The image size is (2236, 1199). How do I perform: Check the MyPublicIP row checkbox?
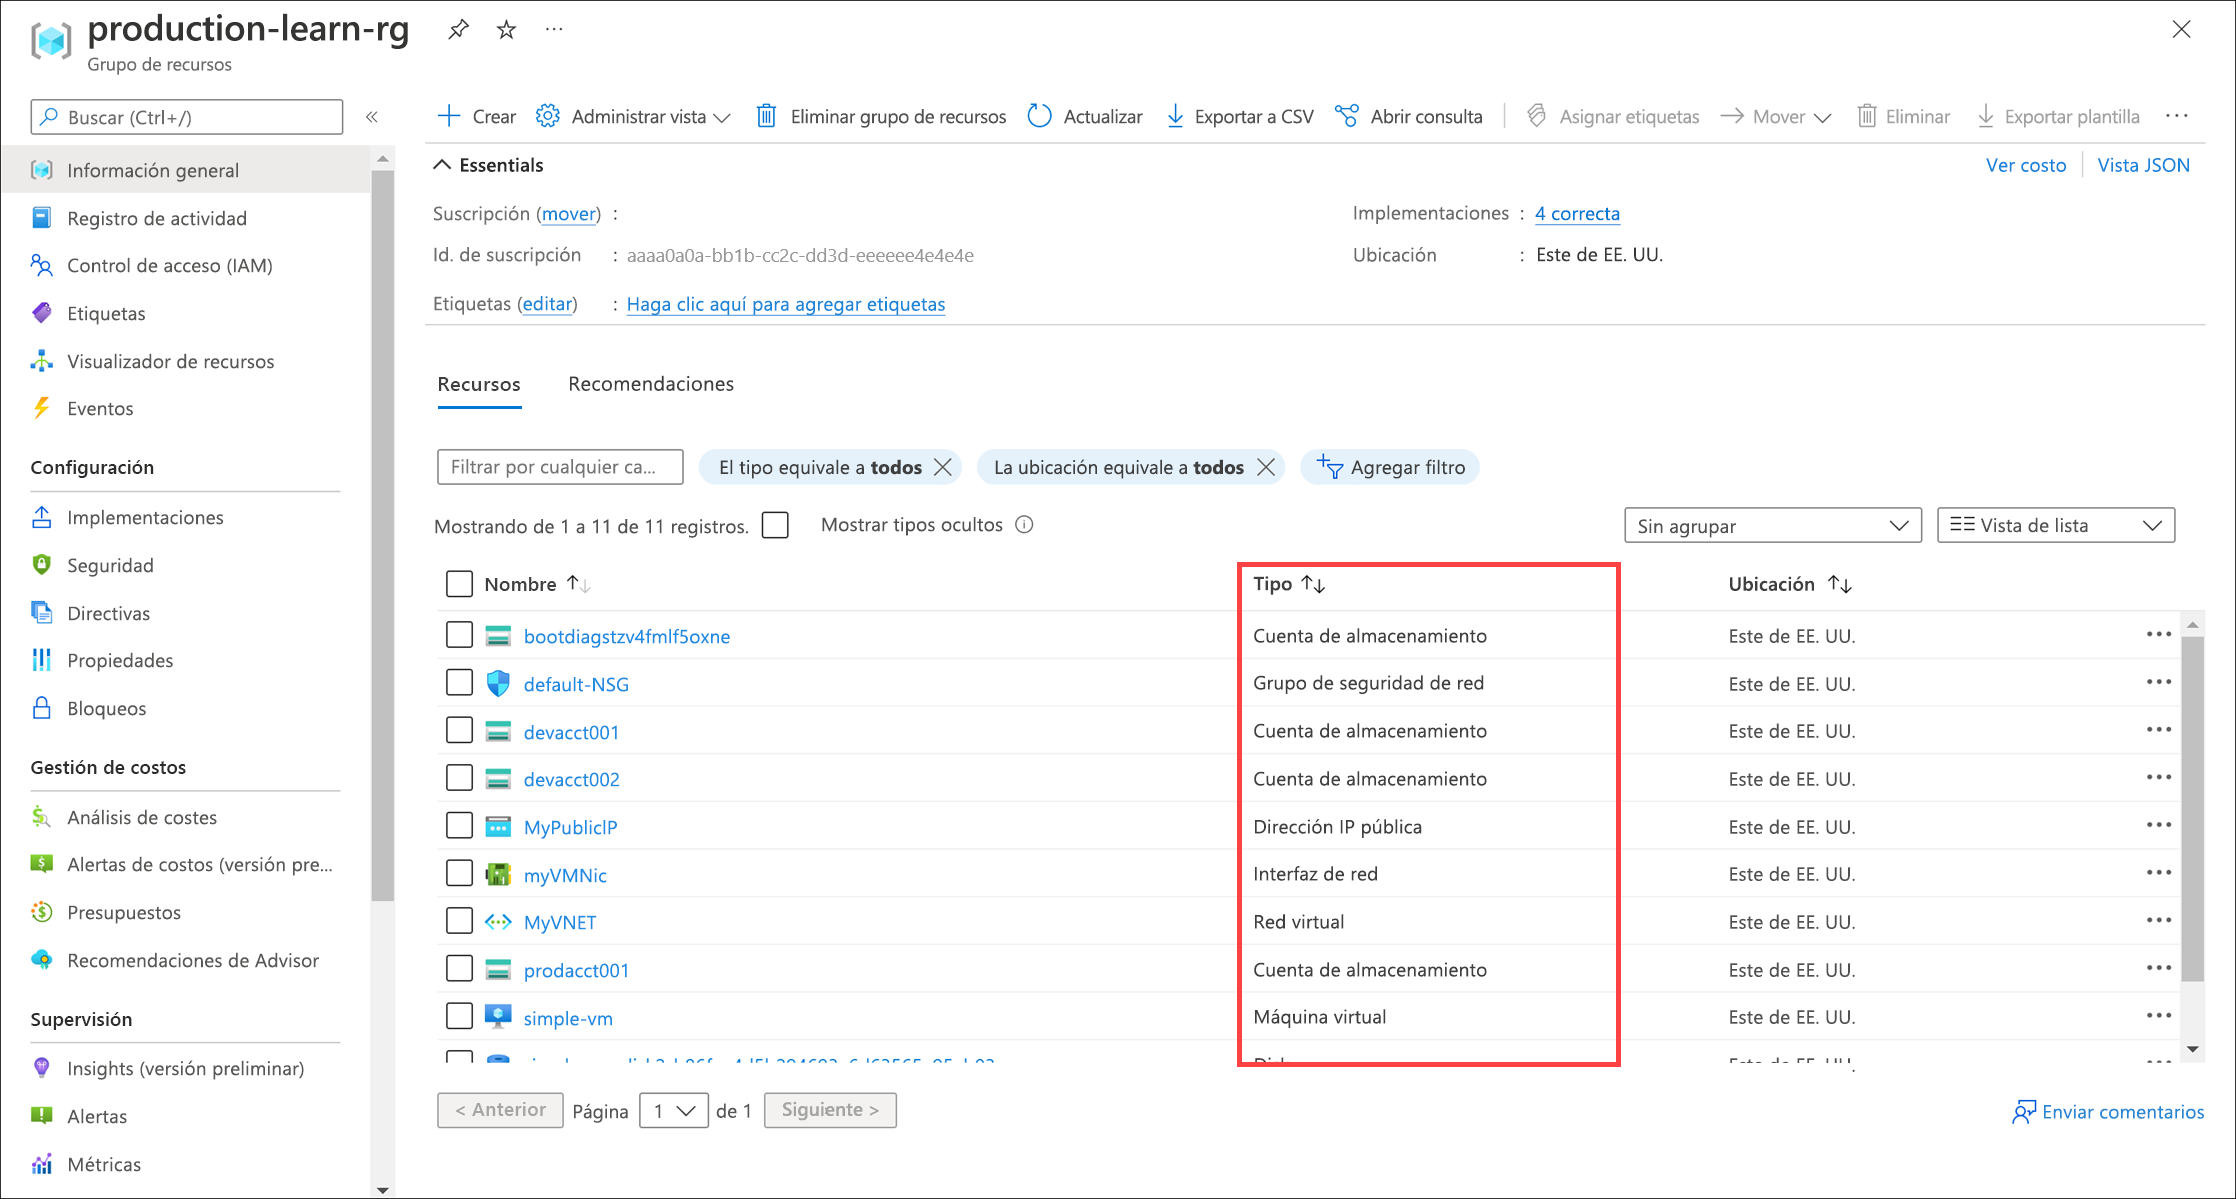tap(459, 826)
